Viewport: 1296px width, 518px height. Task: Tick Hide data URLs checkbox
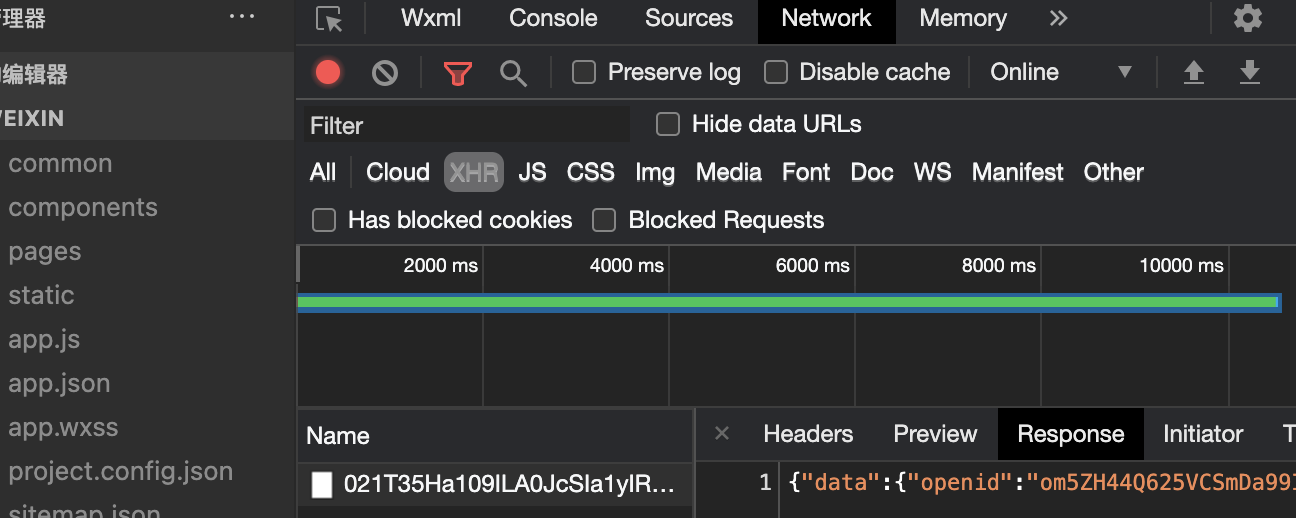click(x=668, y=124)
